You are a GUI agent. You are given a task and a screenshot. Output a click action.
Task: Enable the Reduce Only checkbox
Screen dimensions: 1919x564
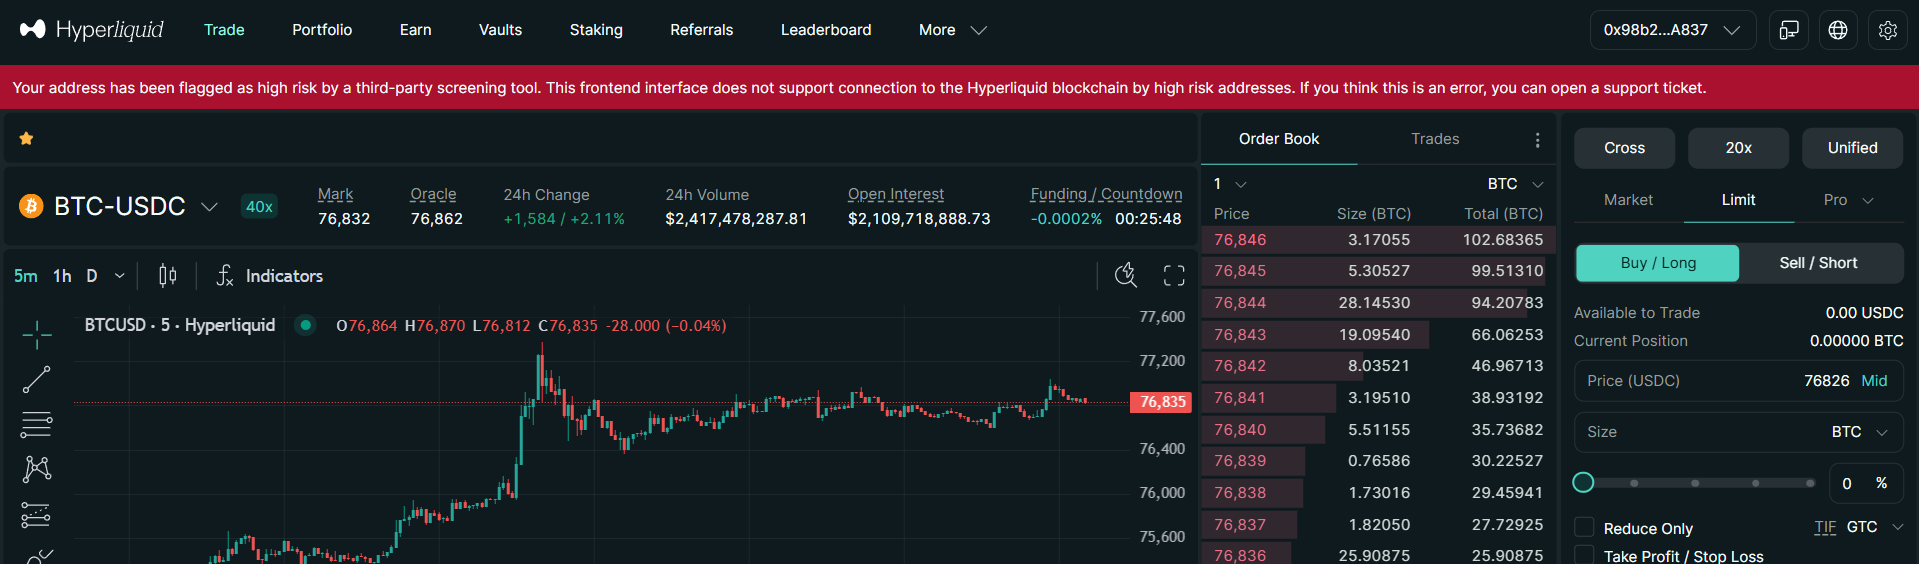[1584, 527]
